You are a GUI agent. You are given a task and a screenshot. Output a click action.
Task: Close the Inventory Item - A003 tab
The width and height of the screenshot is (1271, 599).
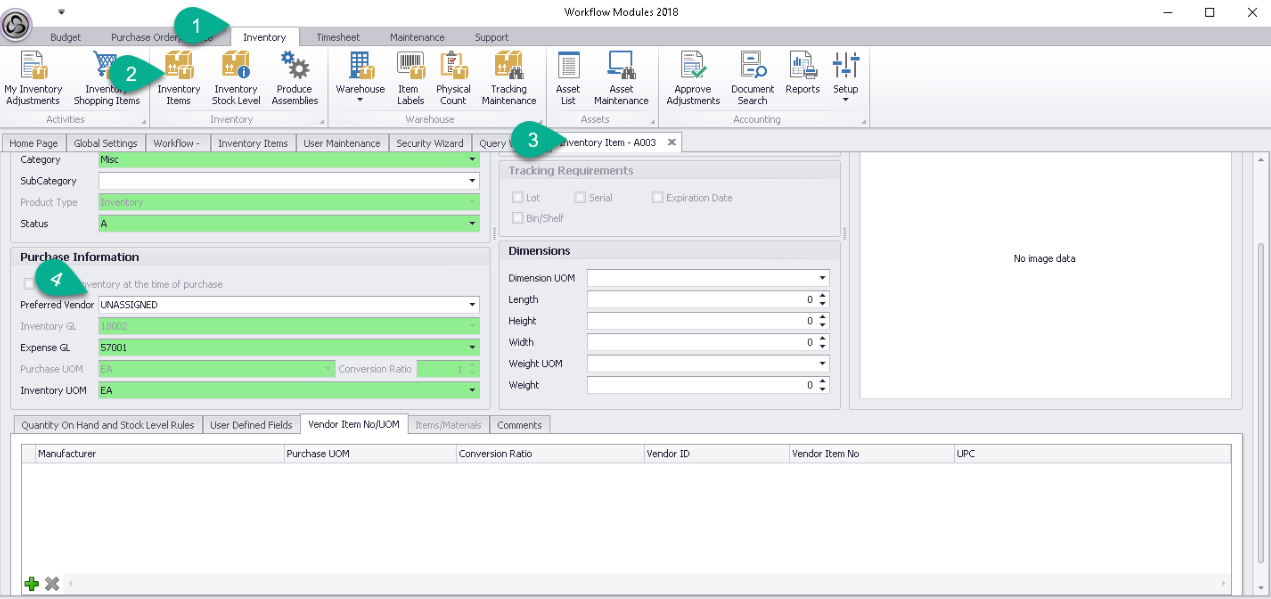[672, 143]
